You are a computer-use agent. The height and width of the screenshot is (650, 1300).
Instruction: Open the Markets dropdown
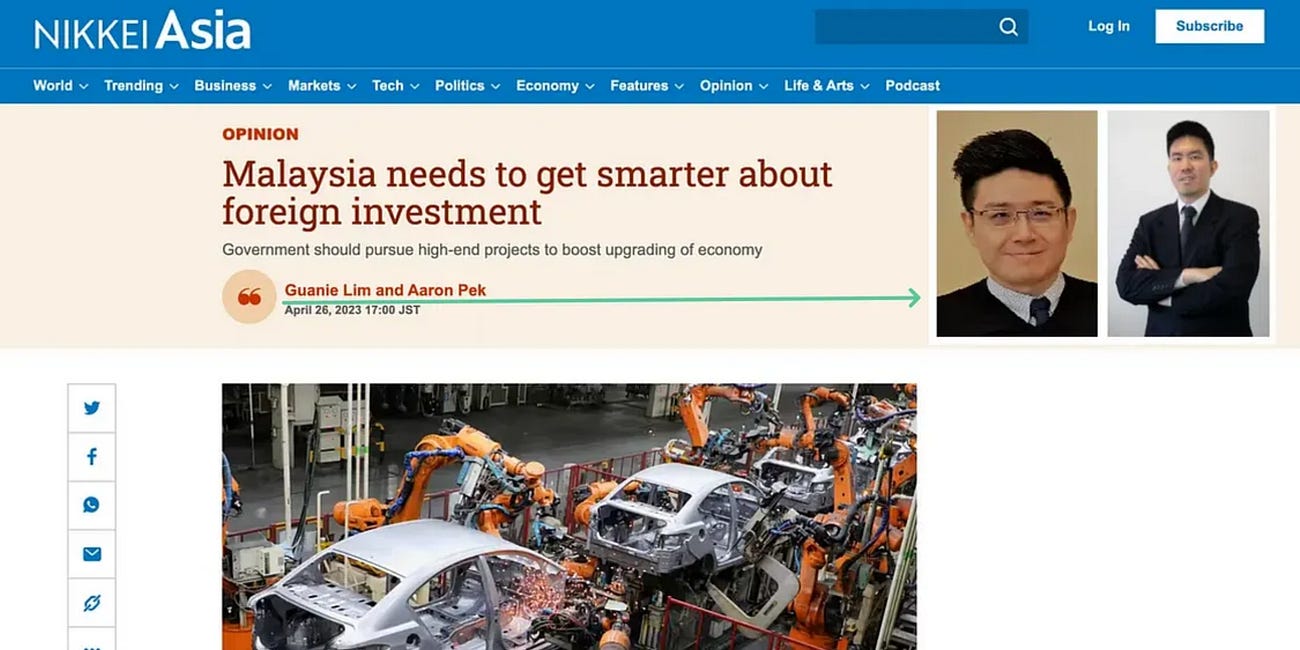click(322, 86)
